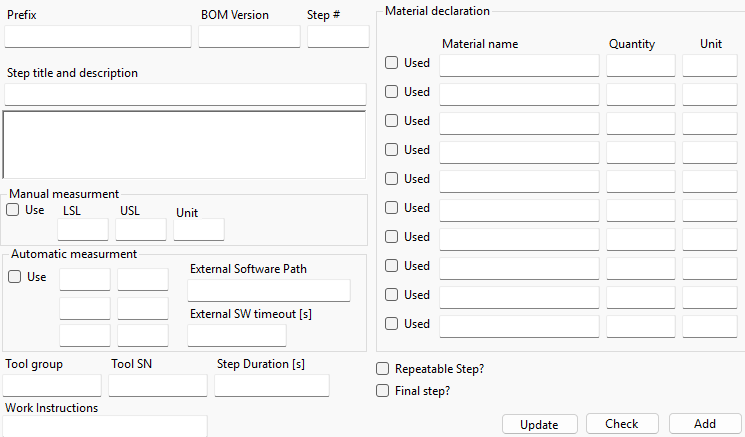This screenshot has width=745, height=437.
Task: Click the Update button
Action: tap(539, 424)
